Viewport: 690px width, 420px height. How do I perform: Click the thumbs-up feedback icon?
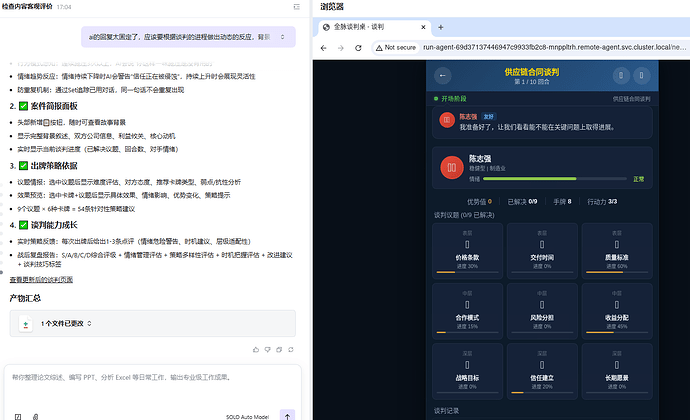click(256, 350)
